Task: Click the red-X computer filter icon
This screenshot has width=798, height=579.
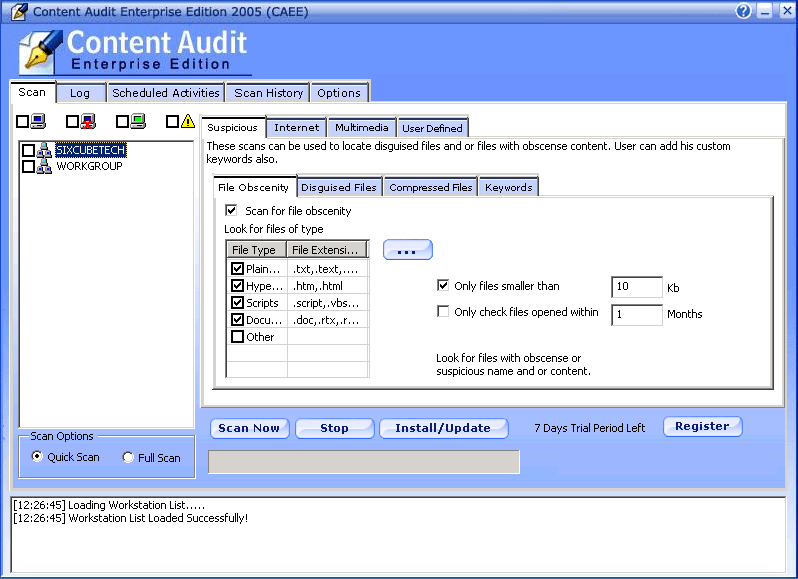Action: pyautogui.click(x=89, y=121)
